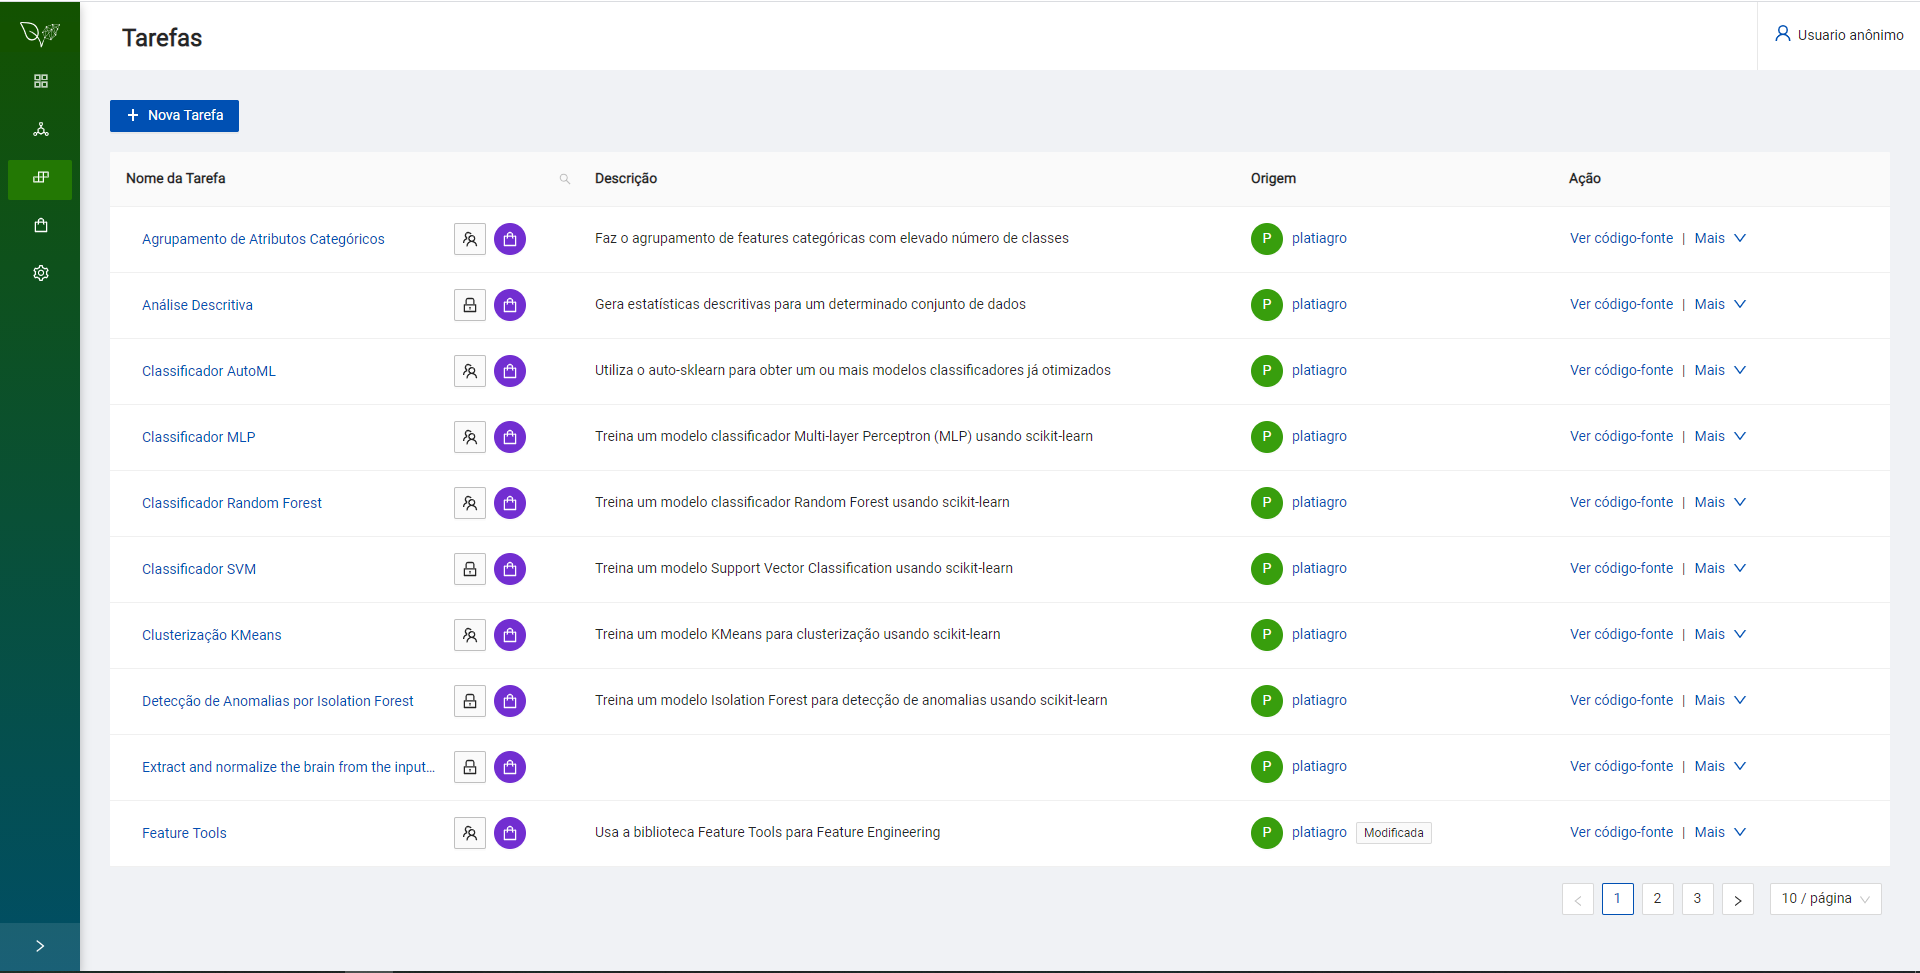Click lock icon for Detecção de Anomalias row
This screenshot has height=973, width=1920.
click(x=470, y=701)
